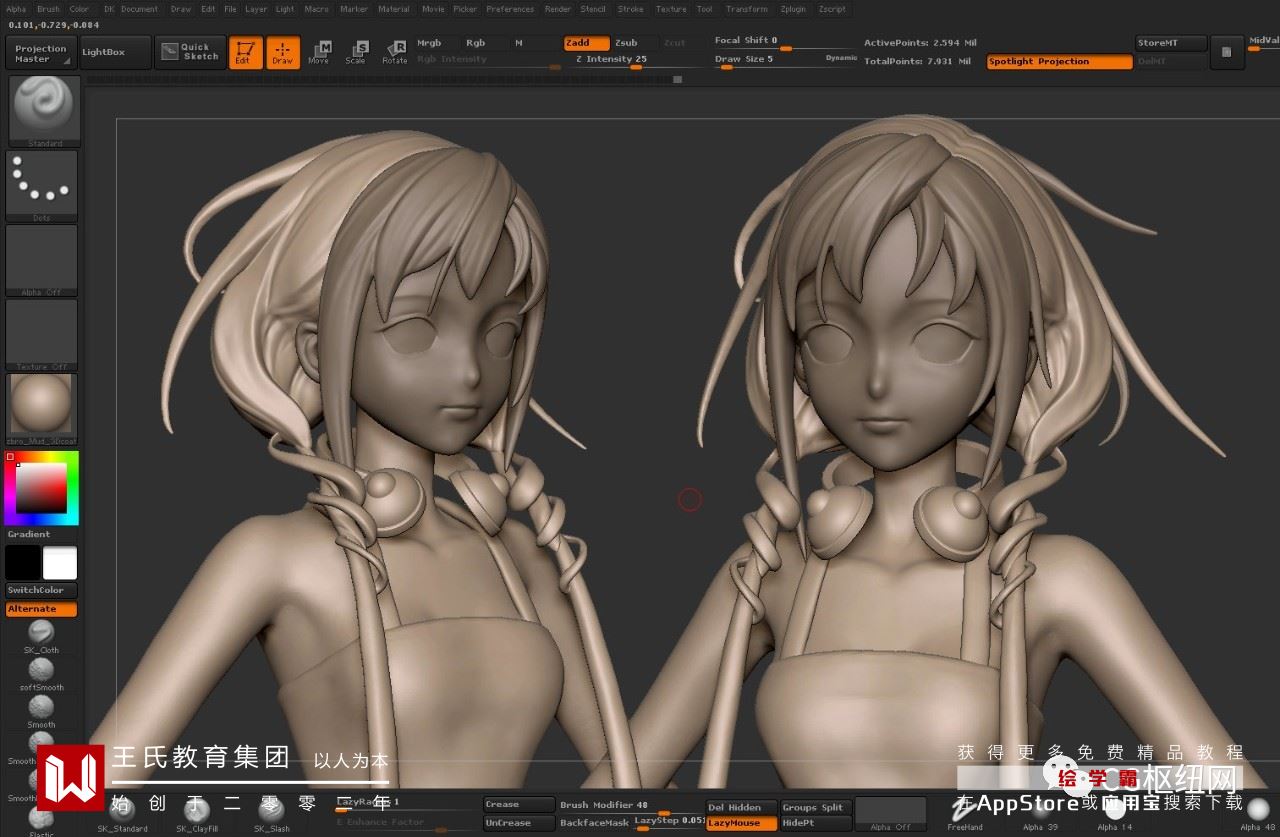Pick the softSmooth brush

coord(41,674)
